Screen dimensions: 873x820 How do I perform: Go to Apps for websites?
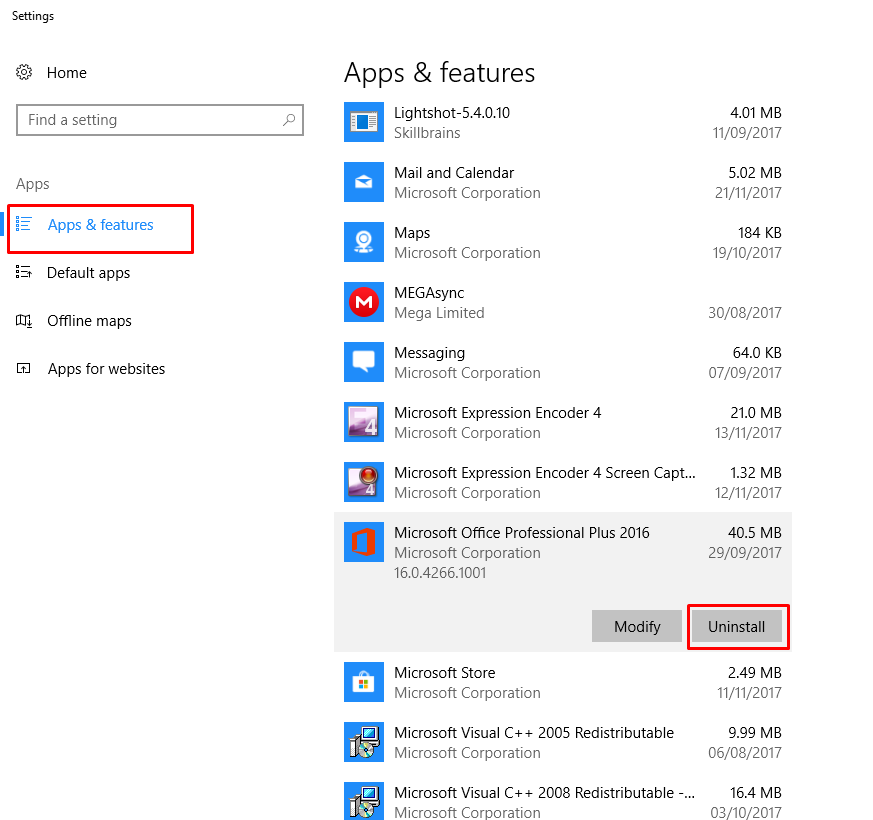pyautogui.click(x=106, y=369)
